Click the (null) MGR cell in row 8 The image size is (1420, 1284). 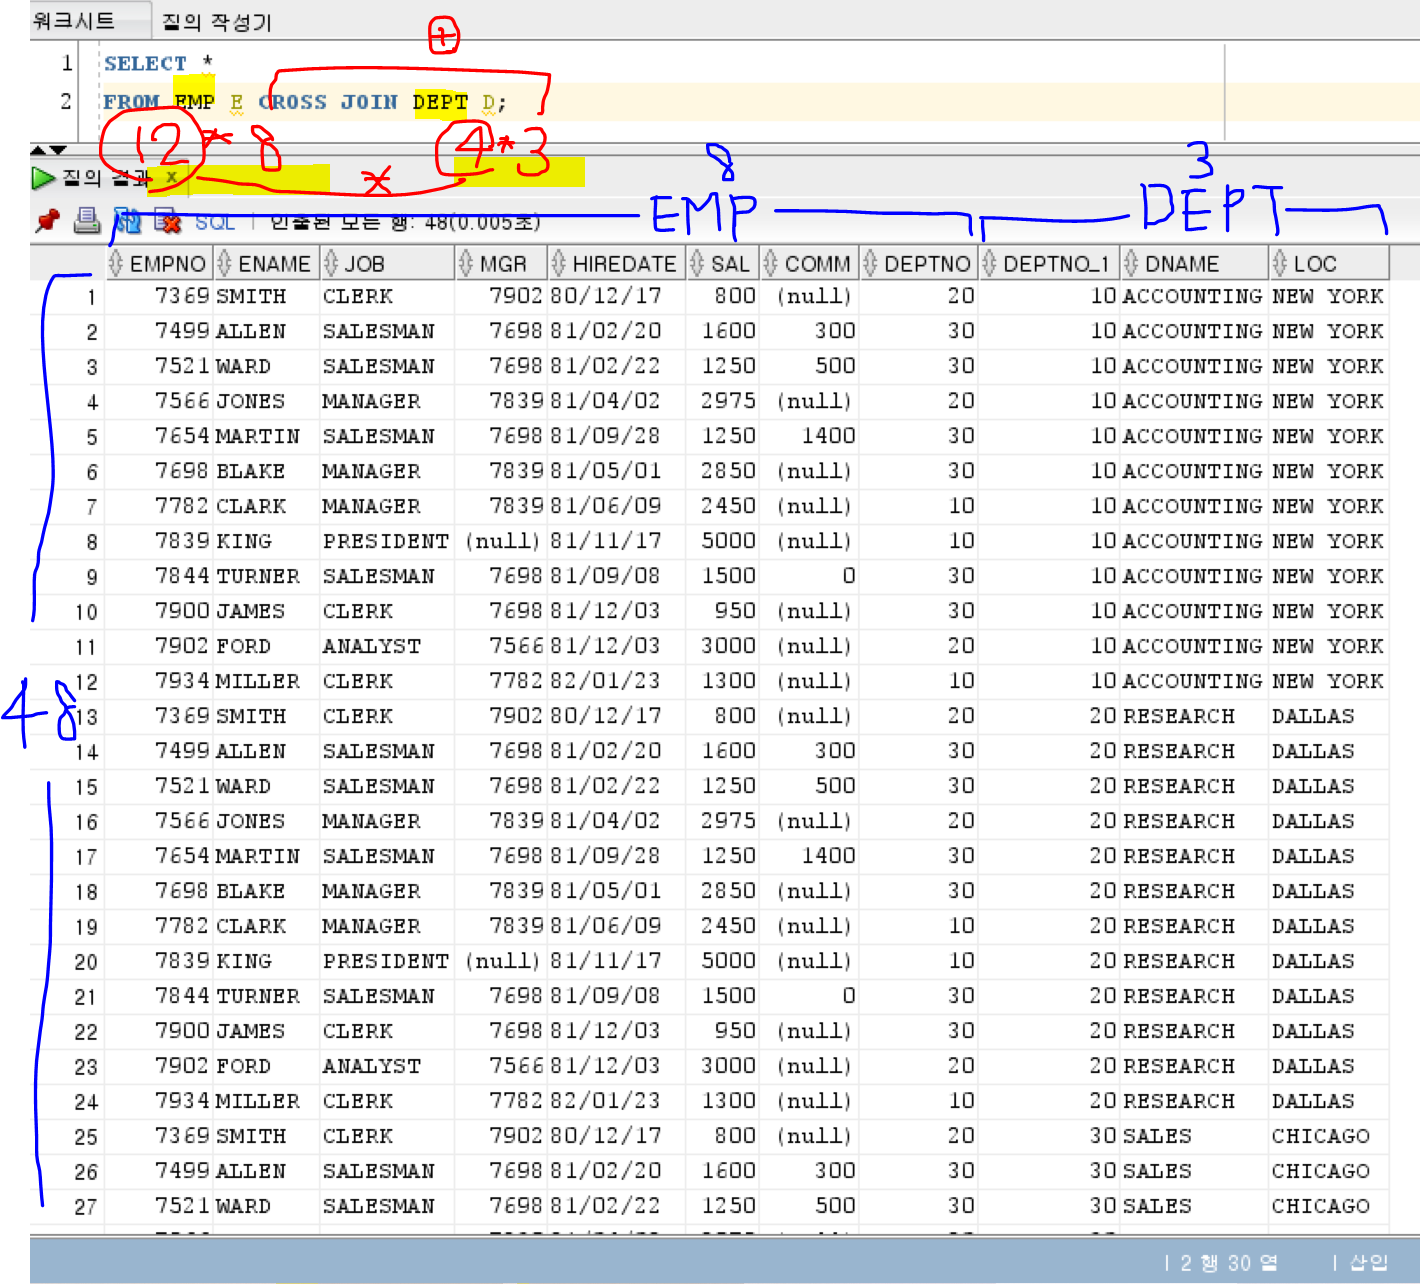tap(503, 541)
